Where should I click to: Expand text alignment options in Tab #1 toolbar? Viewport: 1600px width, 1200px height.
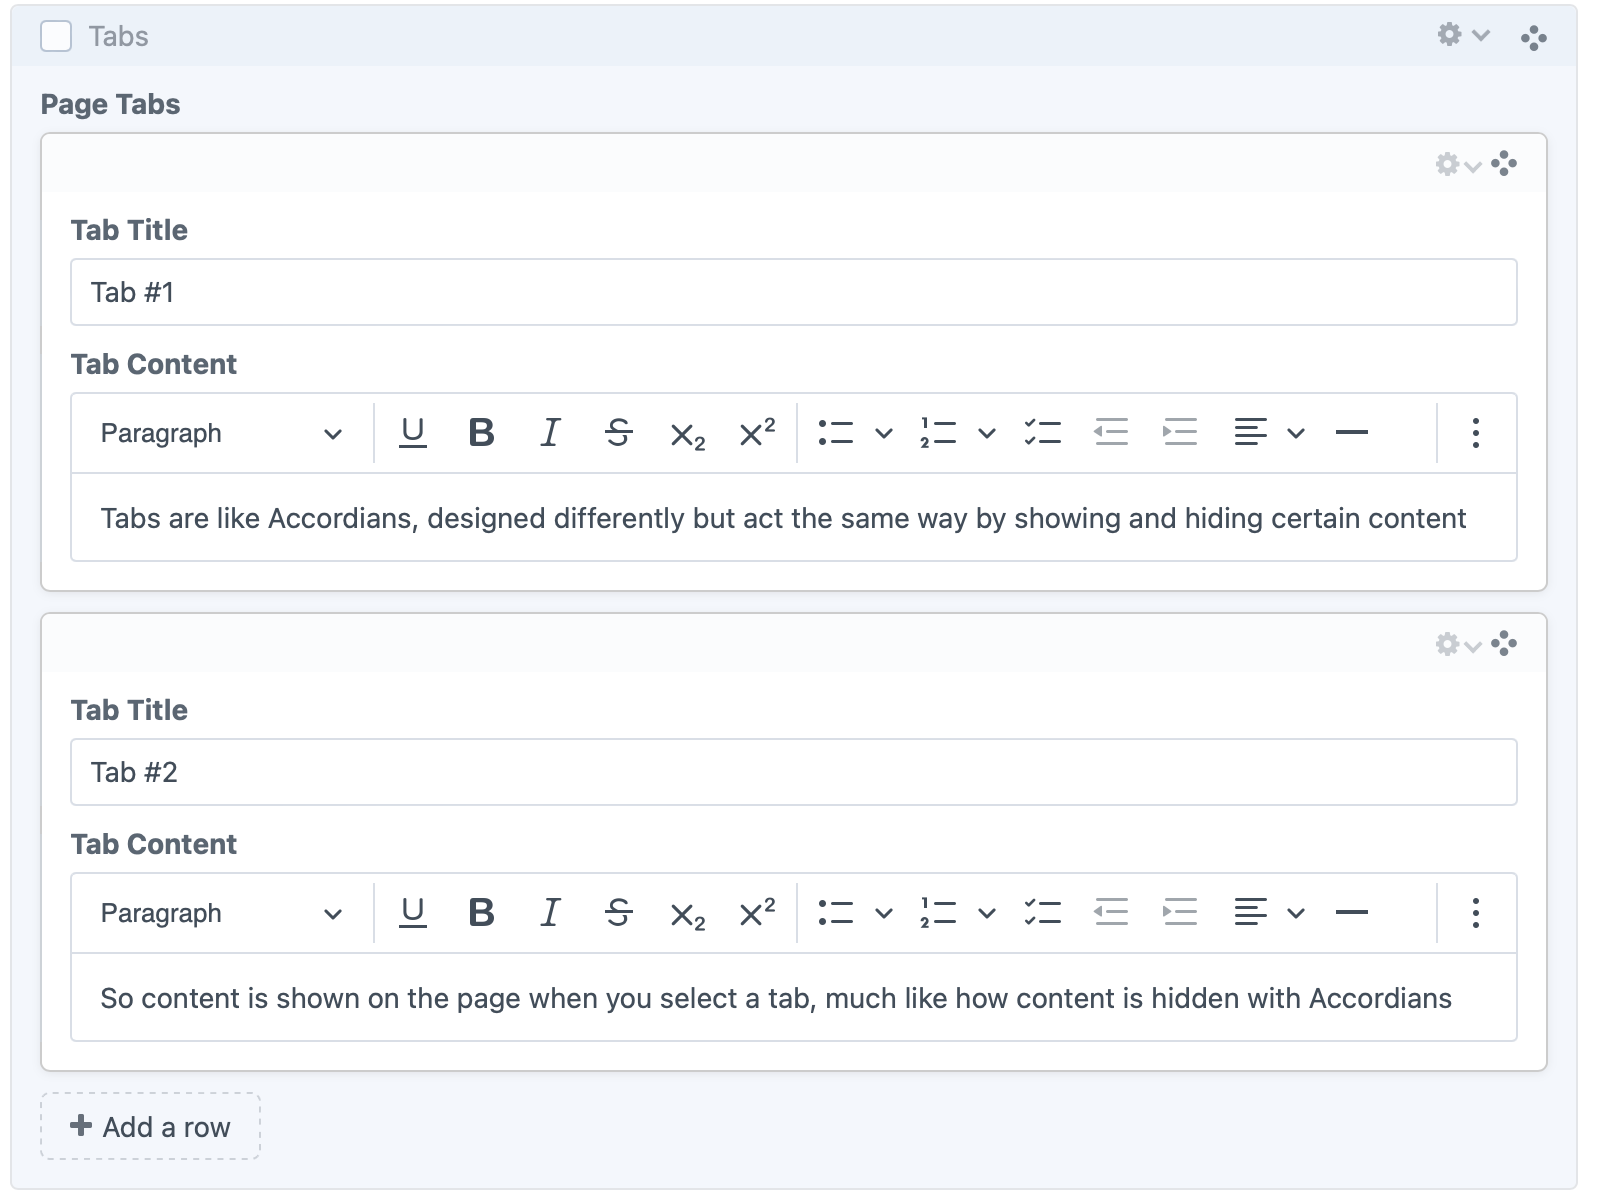(1295, 434)
